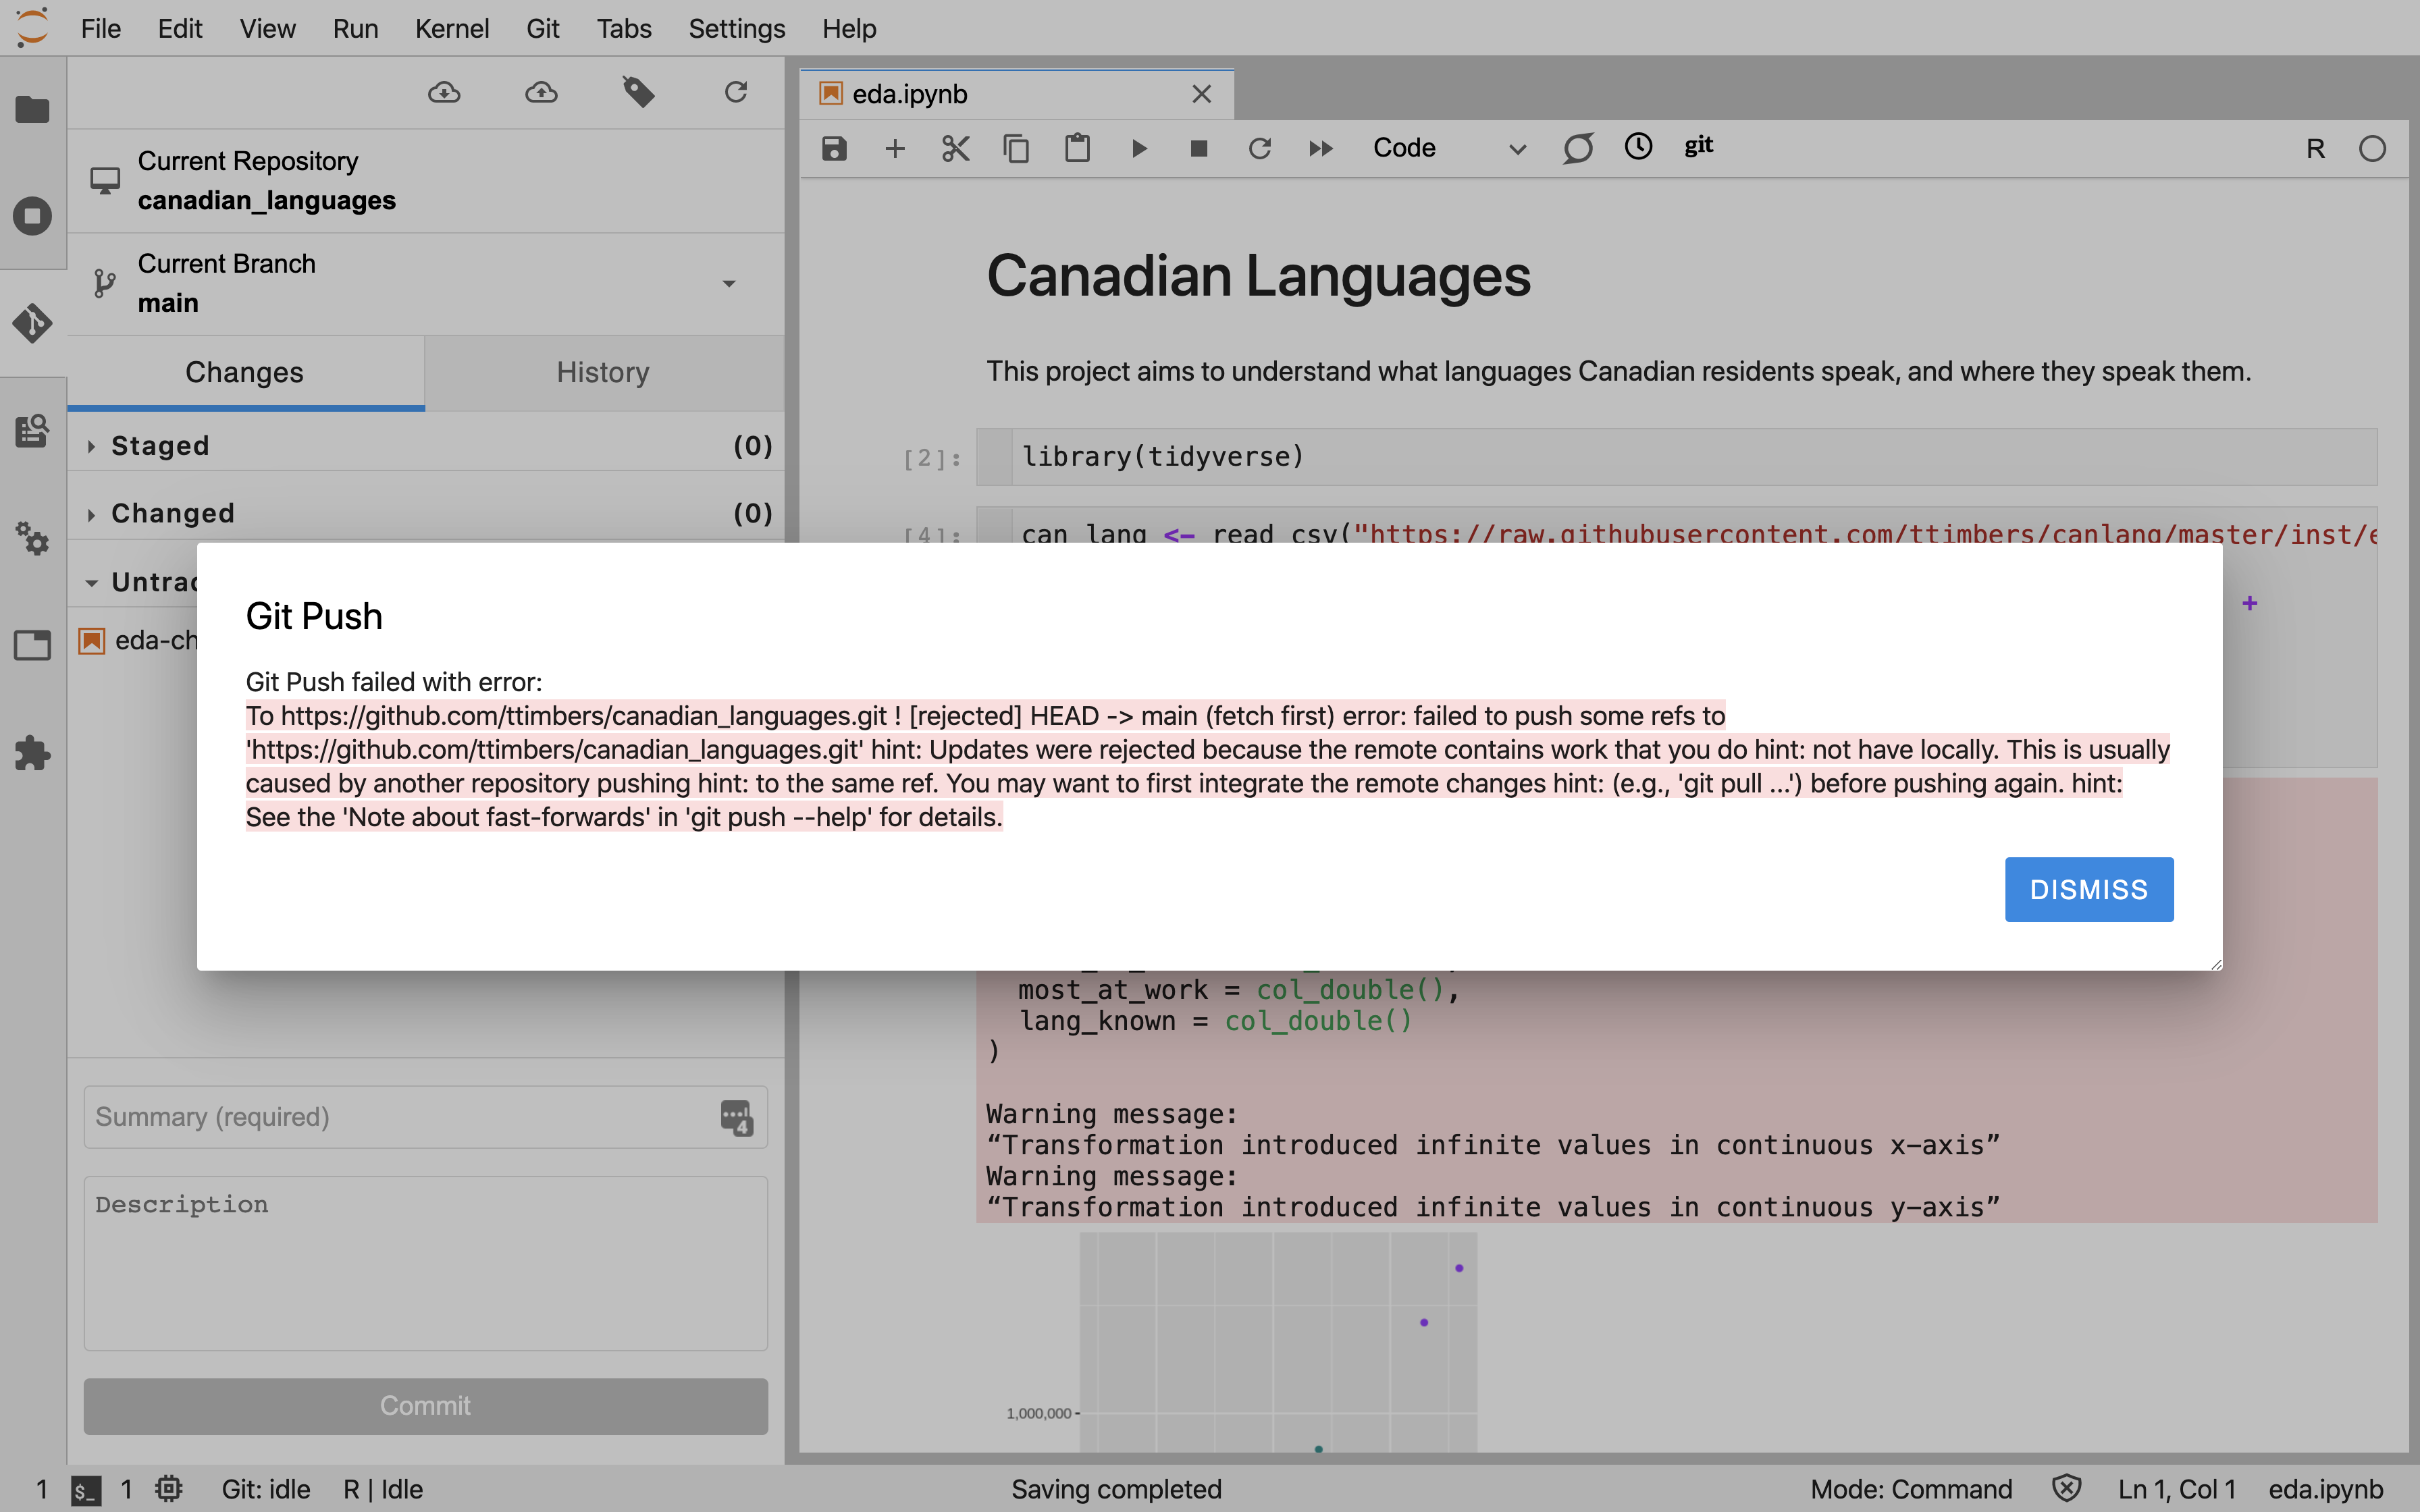Run the selected cell

click(x=1138, y=149)
